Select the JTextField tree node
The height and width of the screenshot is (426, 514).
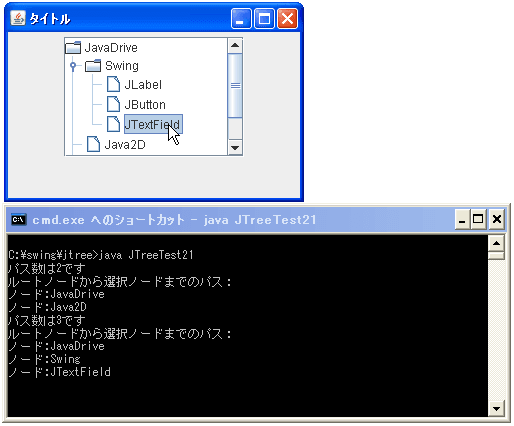pyautogui.click(x=153, y=124)
